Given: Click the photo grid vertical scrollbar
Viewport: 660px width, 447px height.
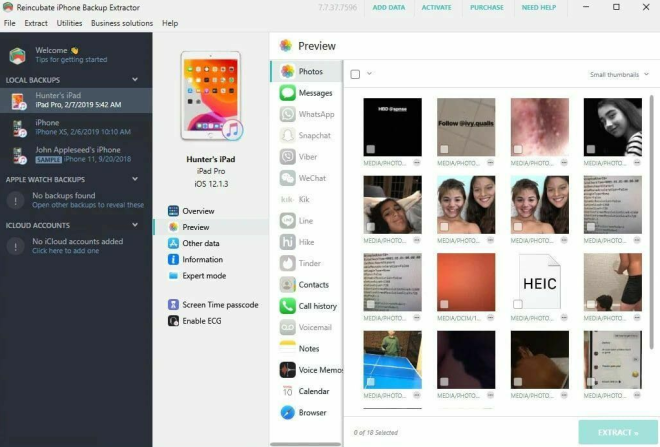Looking at the screenshot, I should [x=652, y=222].
